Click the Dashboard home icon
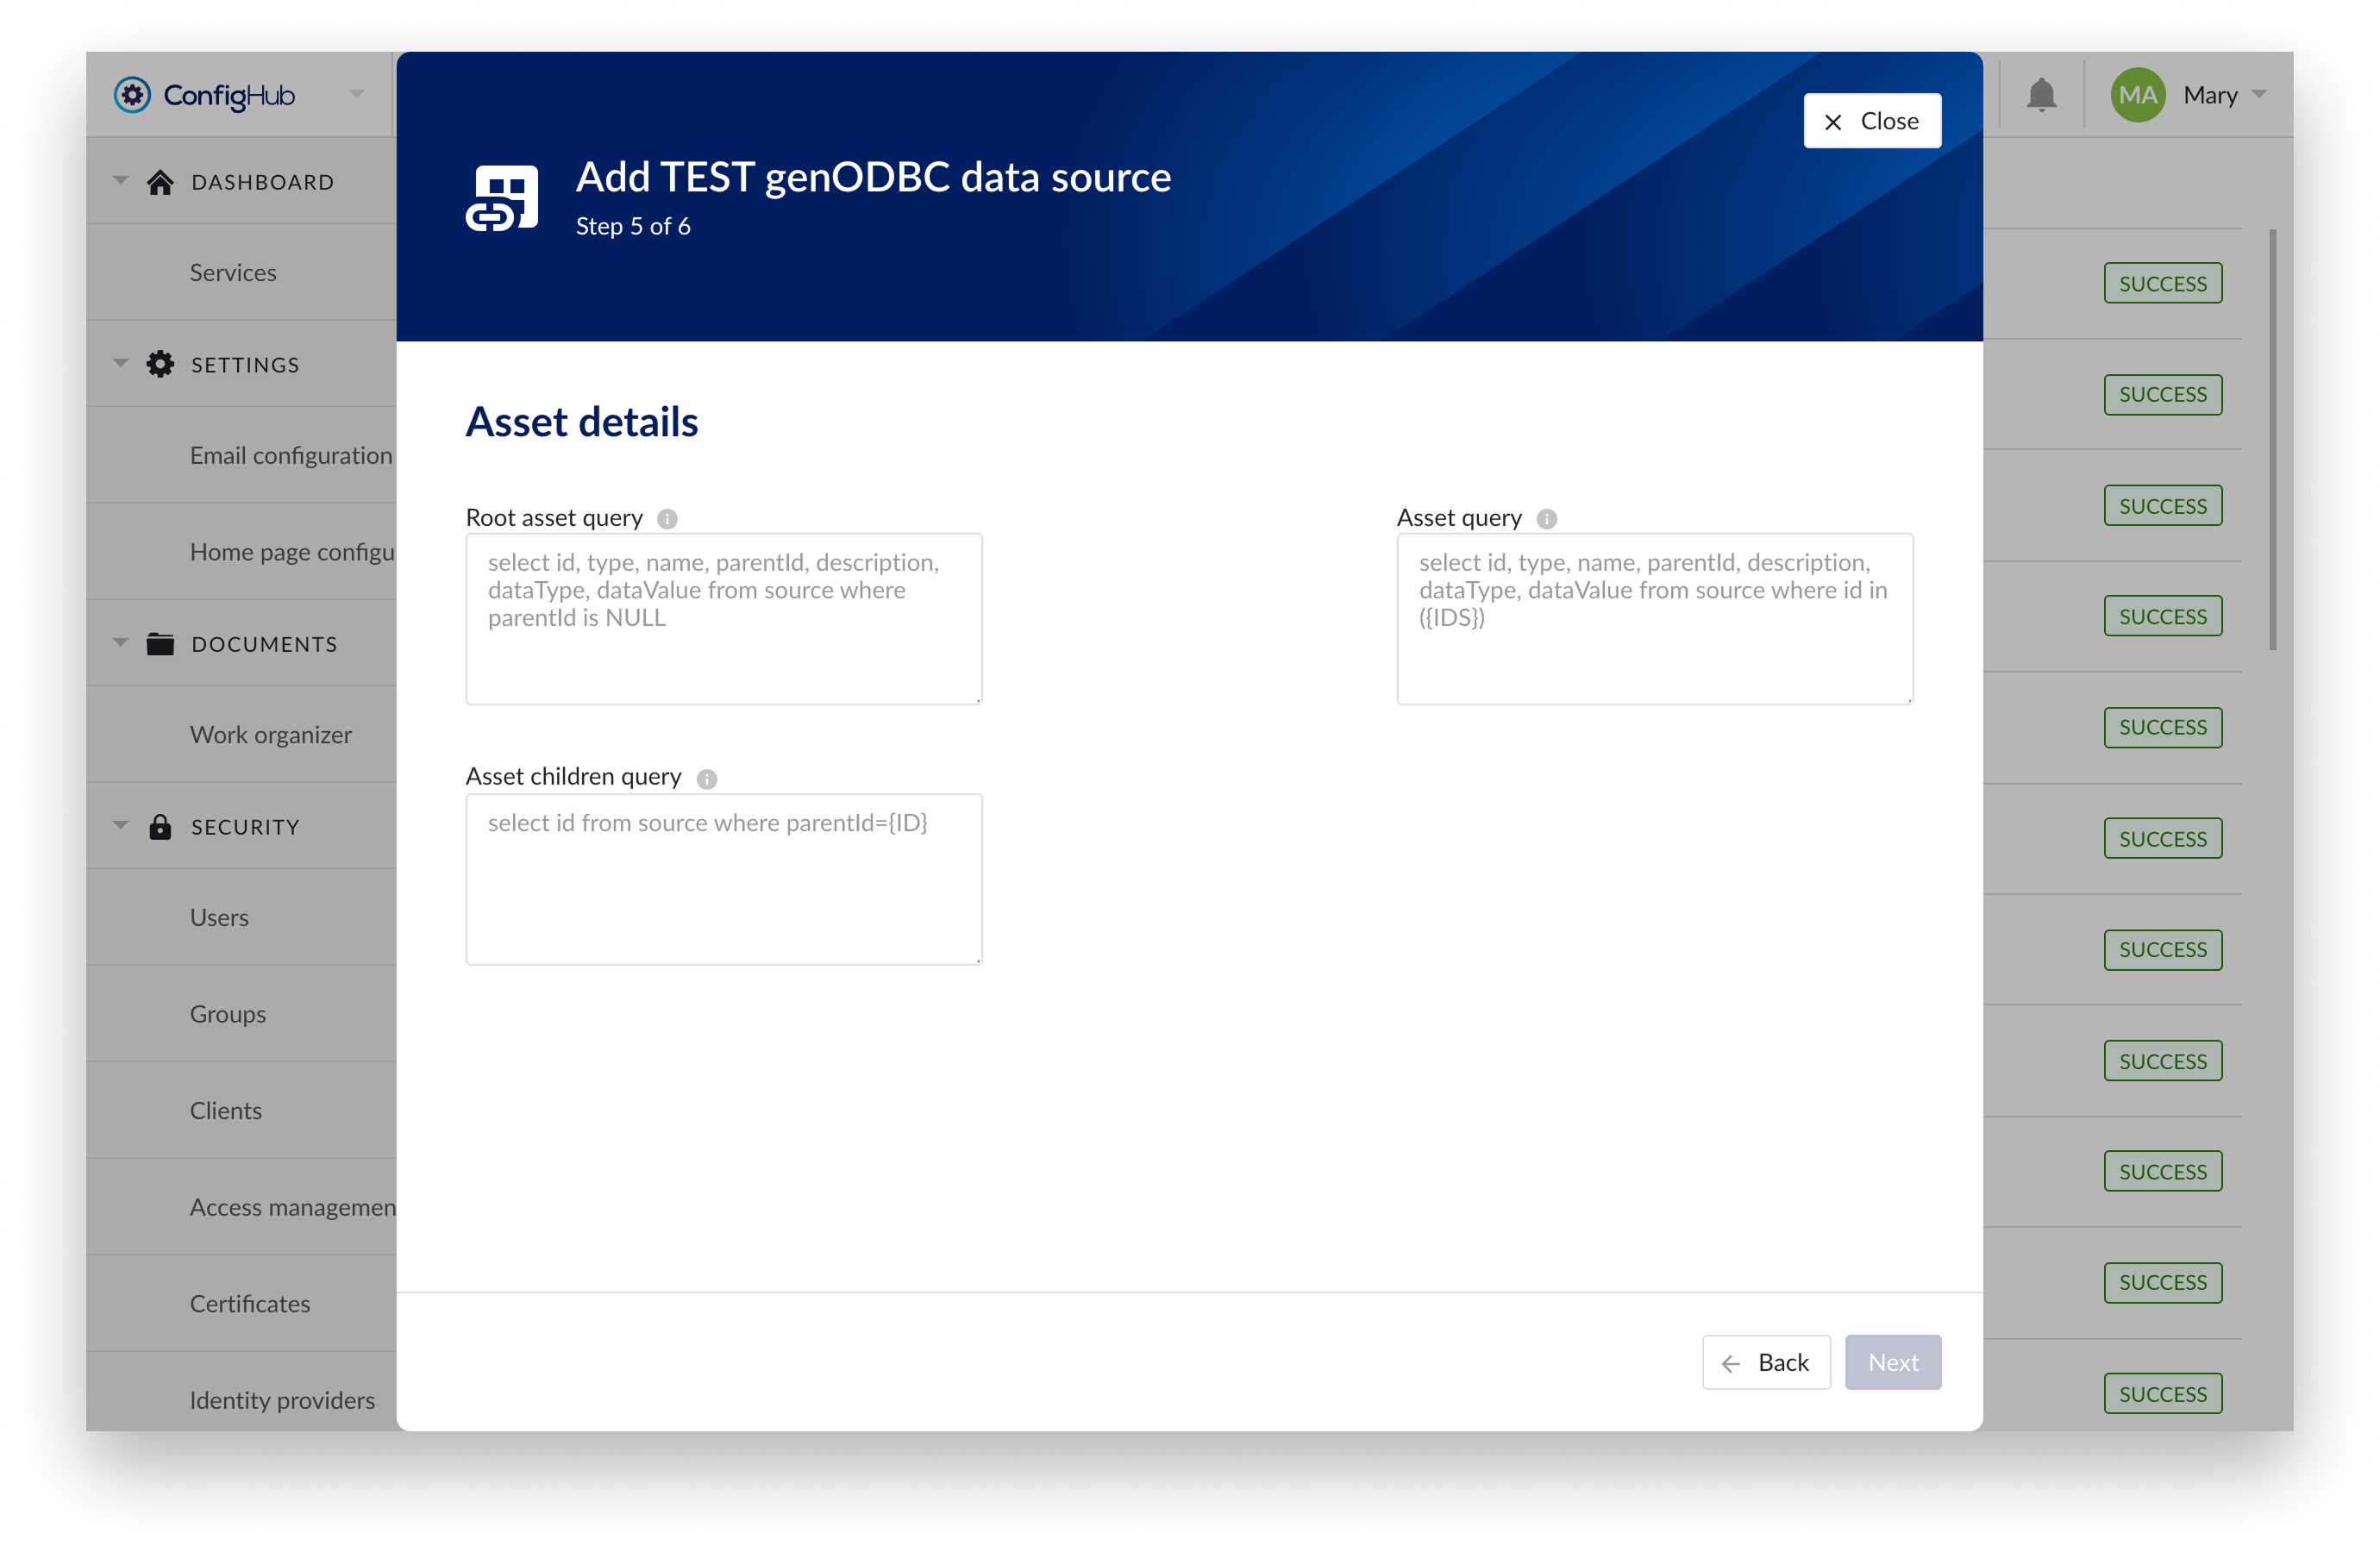Screen dimensions: 2380x1552 (x=160, y=182)
